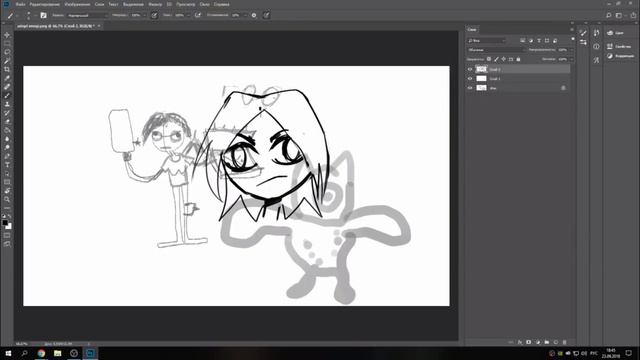Create new layer via panel bottom icon
This screenshot has height=360, width=640.
[x=556, y=342]
